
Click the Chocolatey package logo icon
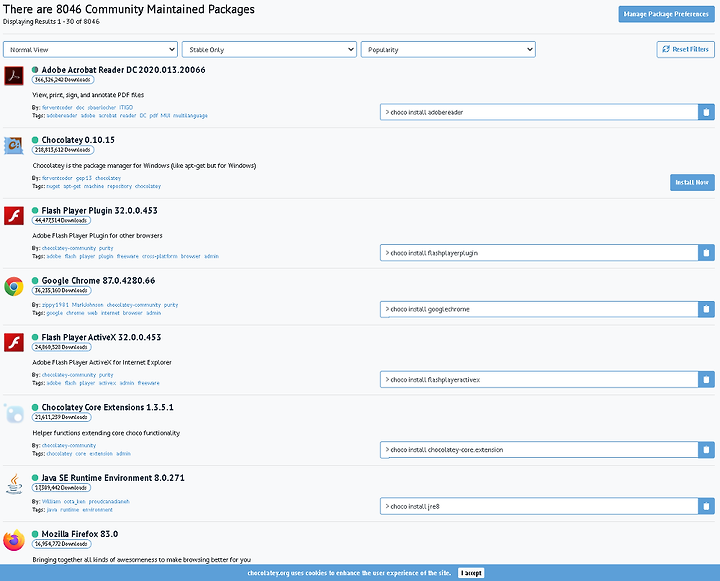14,146
